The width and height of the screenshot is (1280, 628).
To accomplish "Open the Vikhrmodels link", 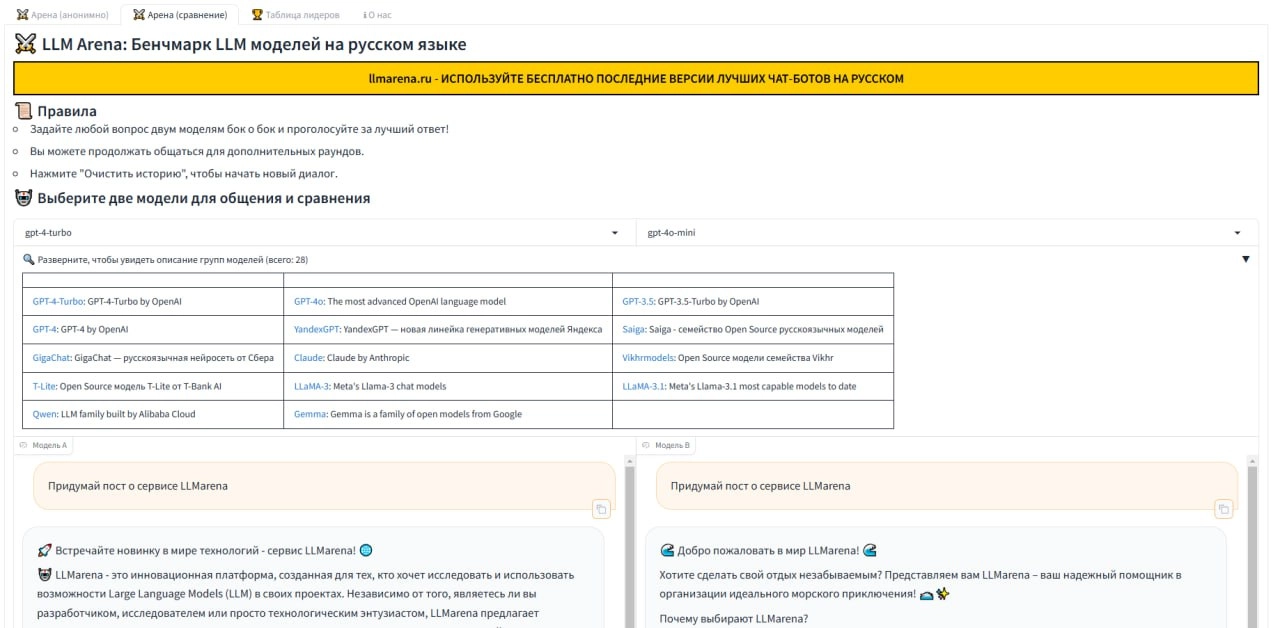I will [648, 358].
